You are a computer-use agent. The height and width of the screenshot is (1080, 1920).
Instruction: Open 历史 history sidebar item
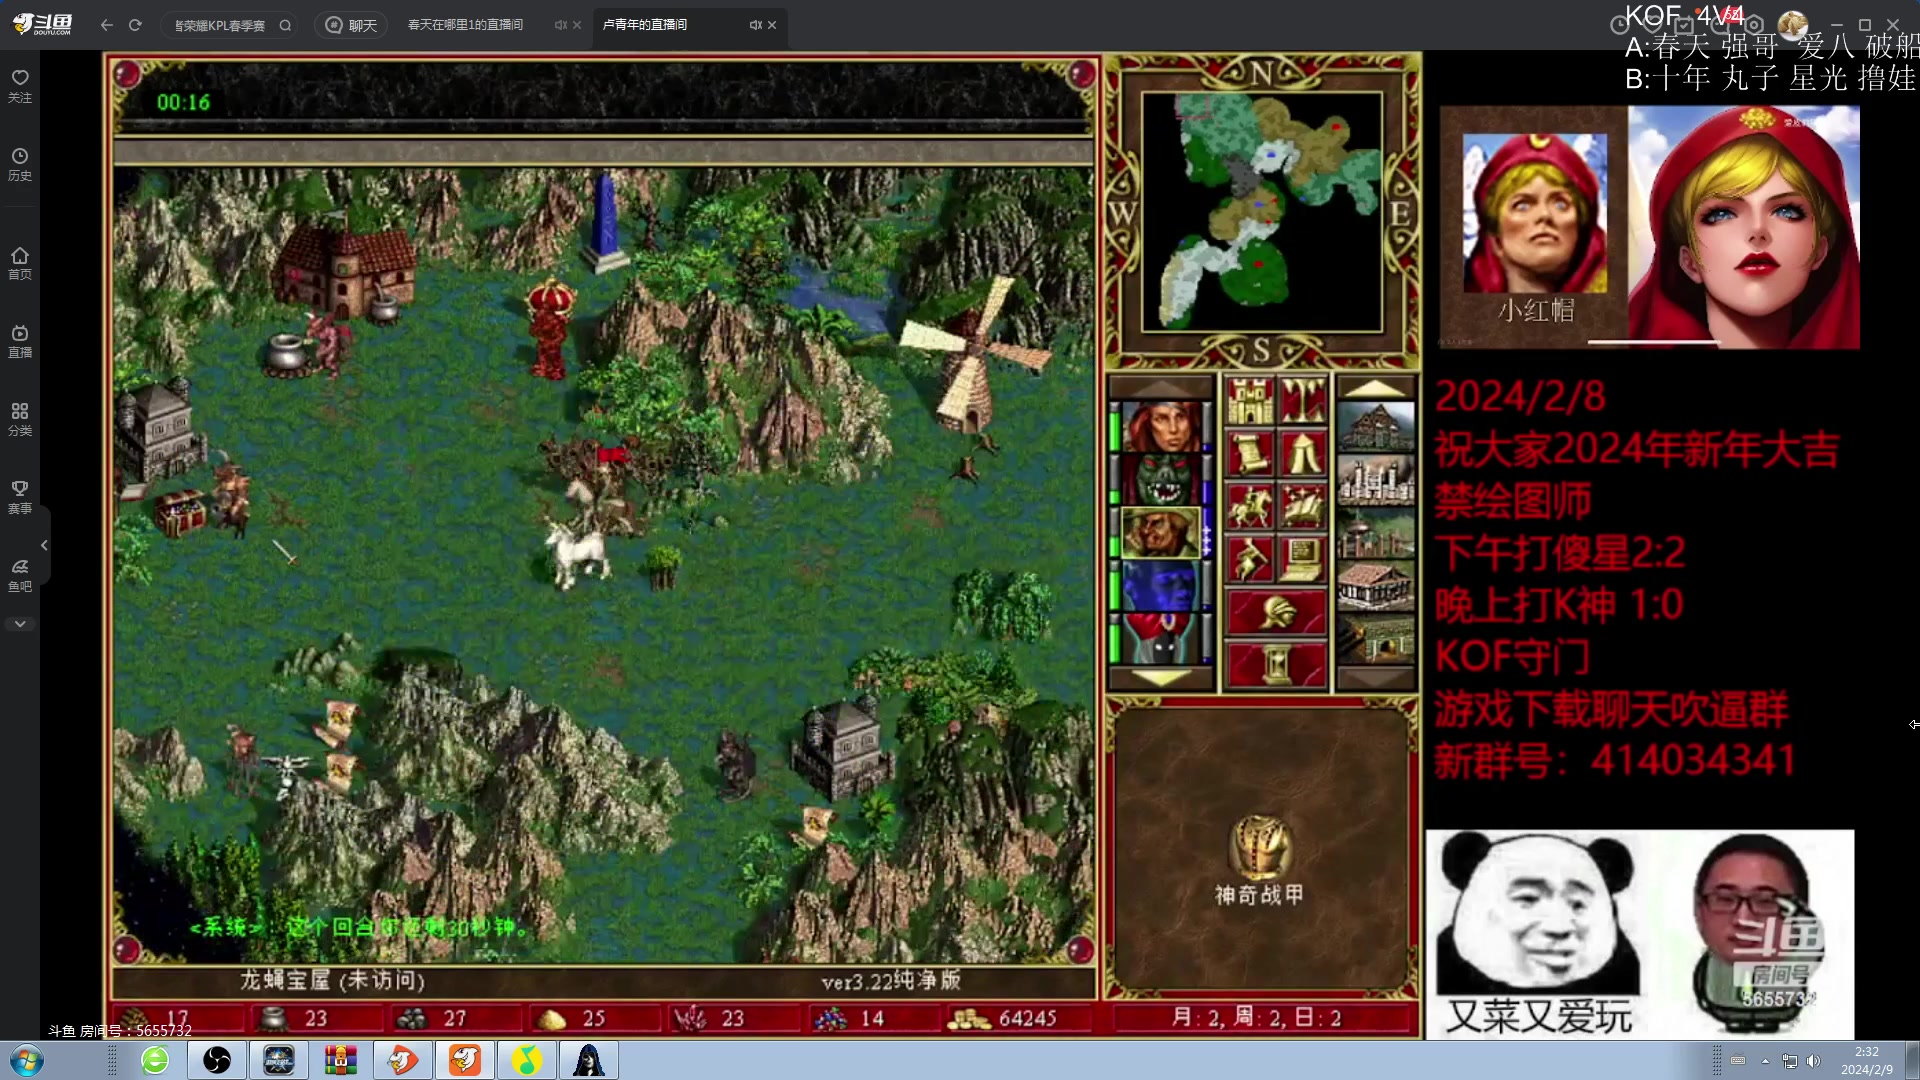pyautogui.click(x=20, y=164)
